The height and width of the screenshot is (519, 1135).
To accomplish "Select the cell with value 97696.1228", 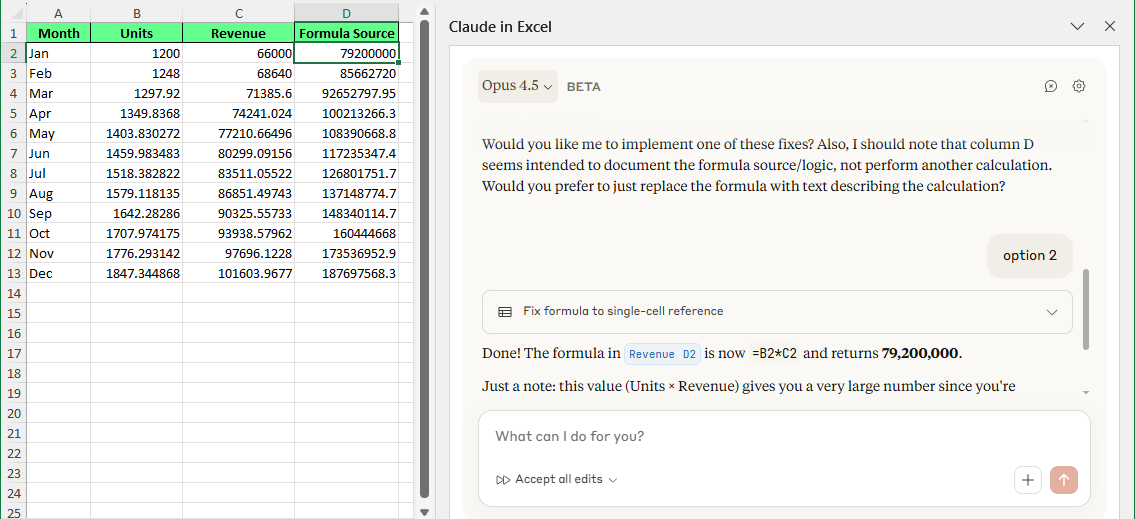I will (x=238, y=253).
